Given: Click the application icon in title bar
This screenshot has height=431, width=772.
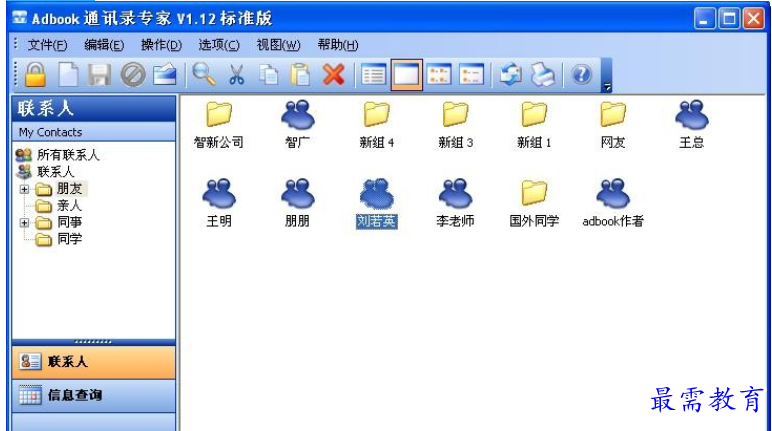Looking at the screenshot, I should click(19, 17).
